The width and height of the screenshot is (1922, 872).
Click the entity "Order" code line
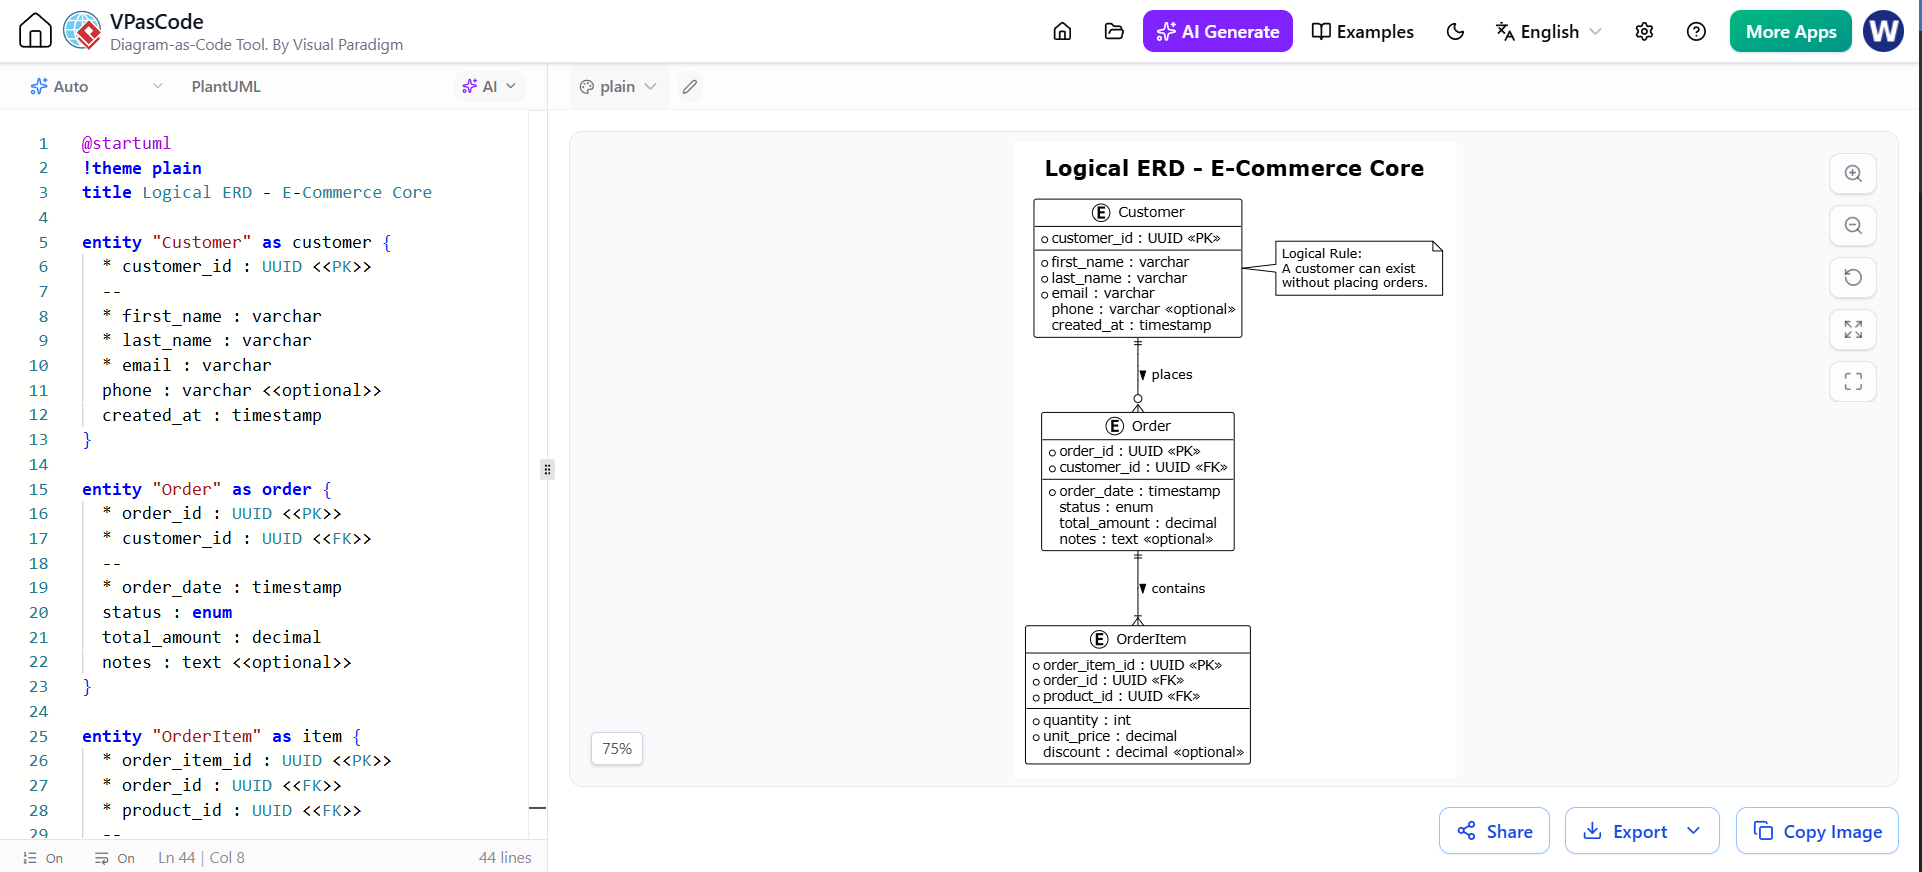[x=207, y=489]
